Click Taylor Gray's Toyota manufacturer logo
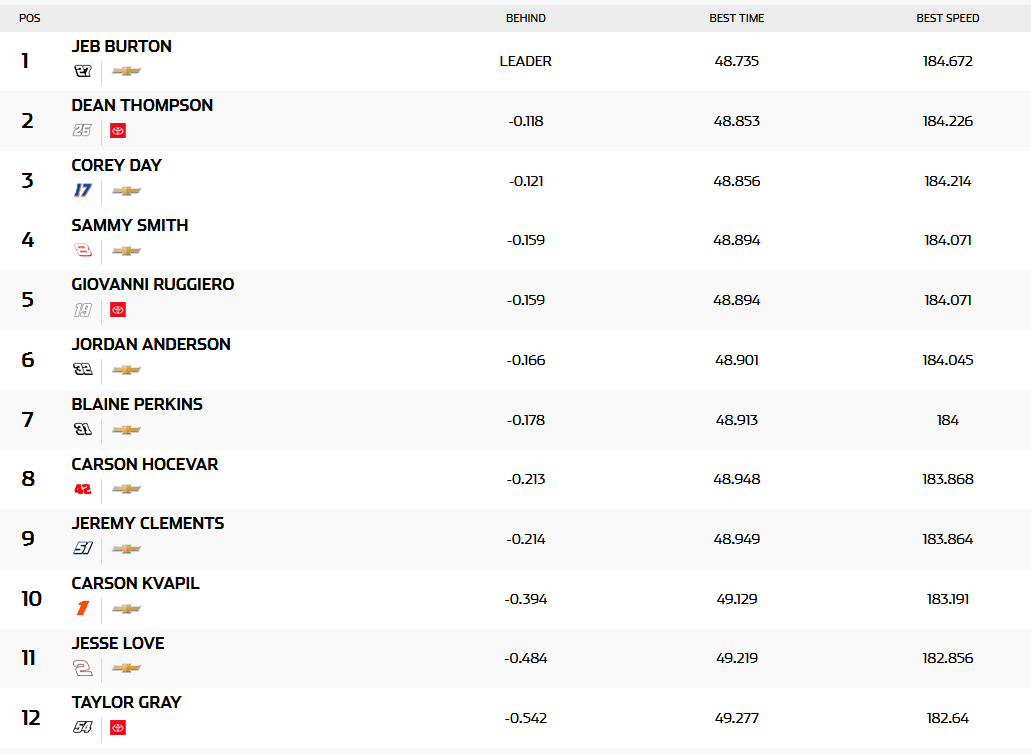The image size is (1031, 755). coord(118,728)
